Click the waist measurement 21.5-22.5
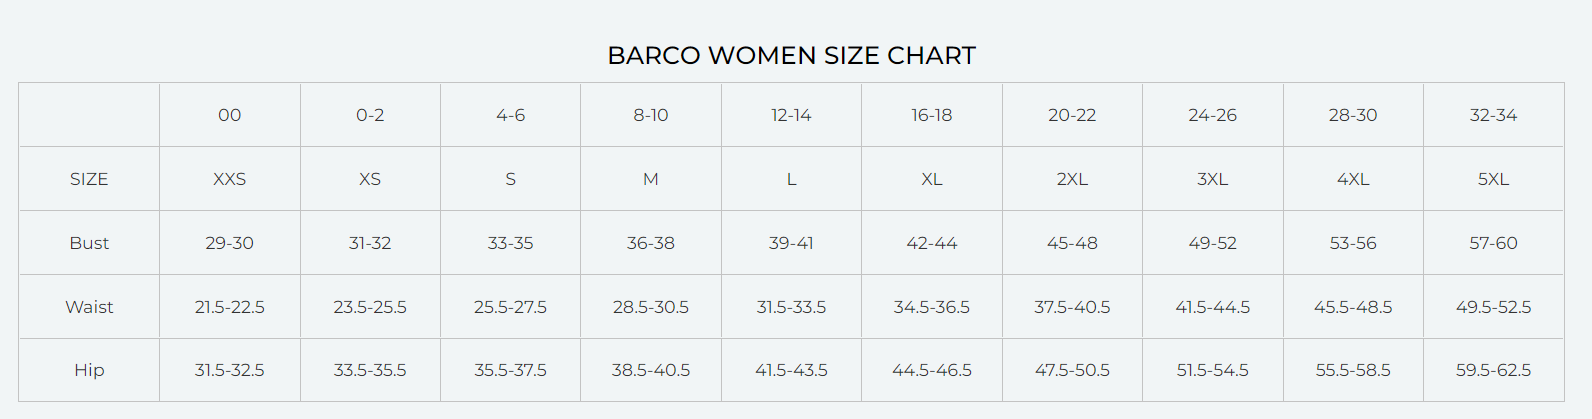Viewport: 1592px width, 419px height. [229, 307]
